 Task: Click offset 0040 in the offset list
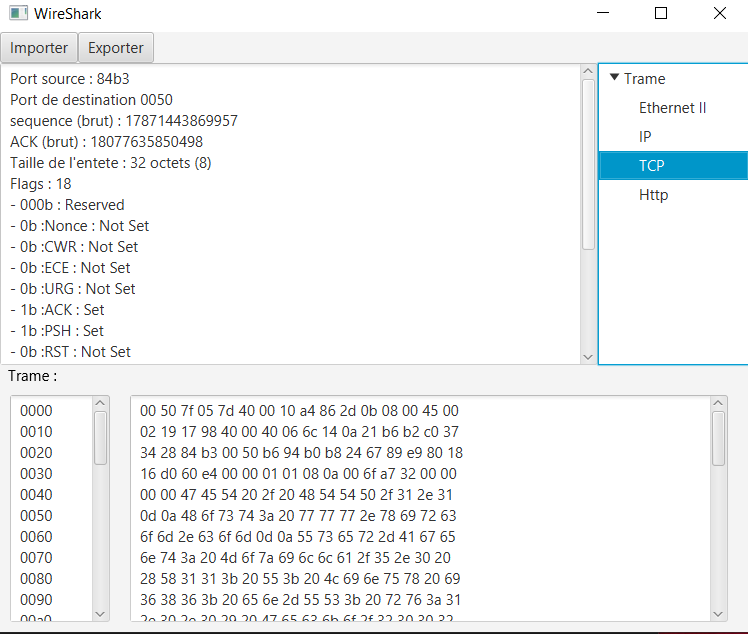[x=36, y=495]
